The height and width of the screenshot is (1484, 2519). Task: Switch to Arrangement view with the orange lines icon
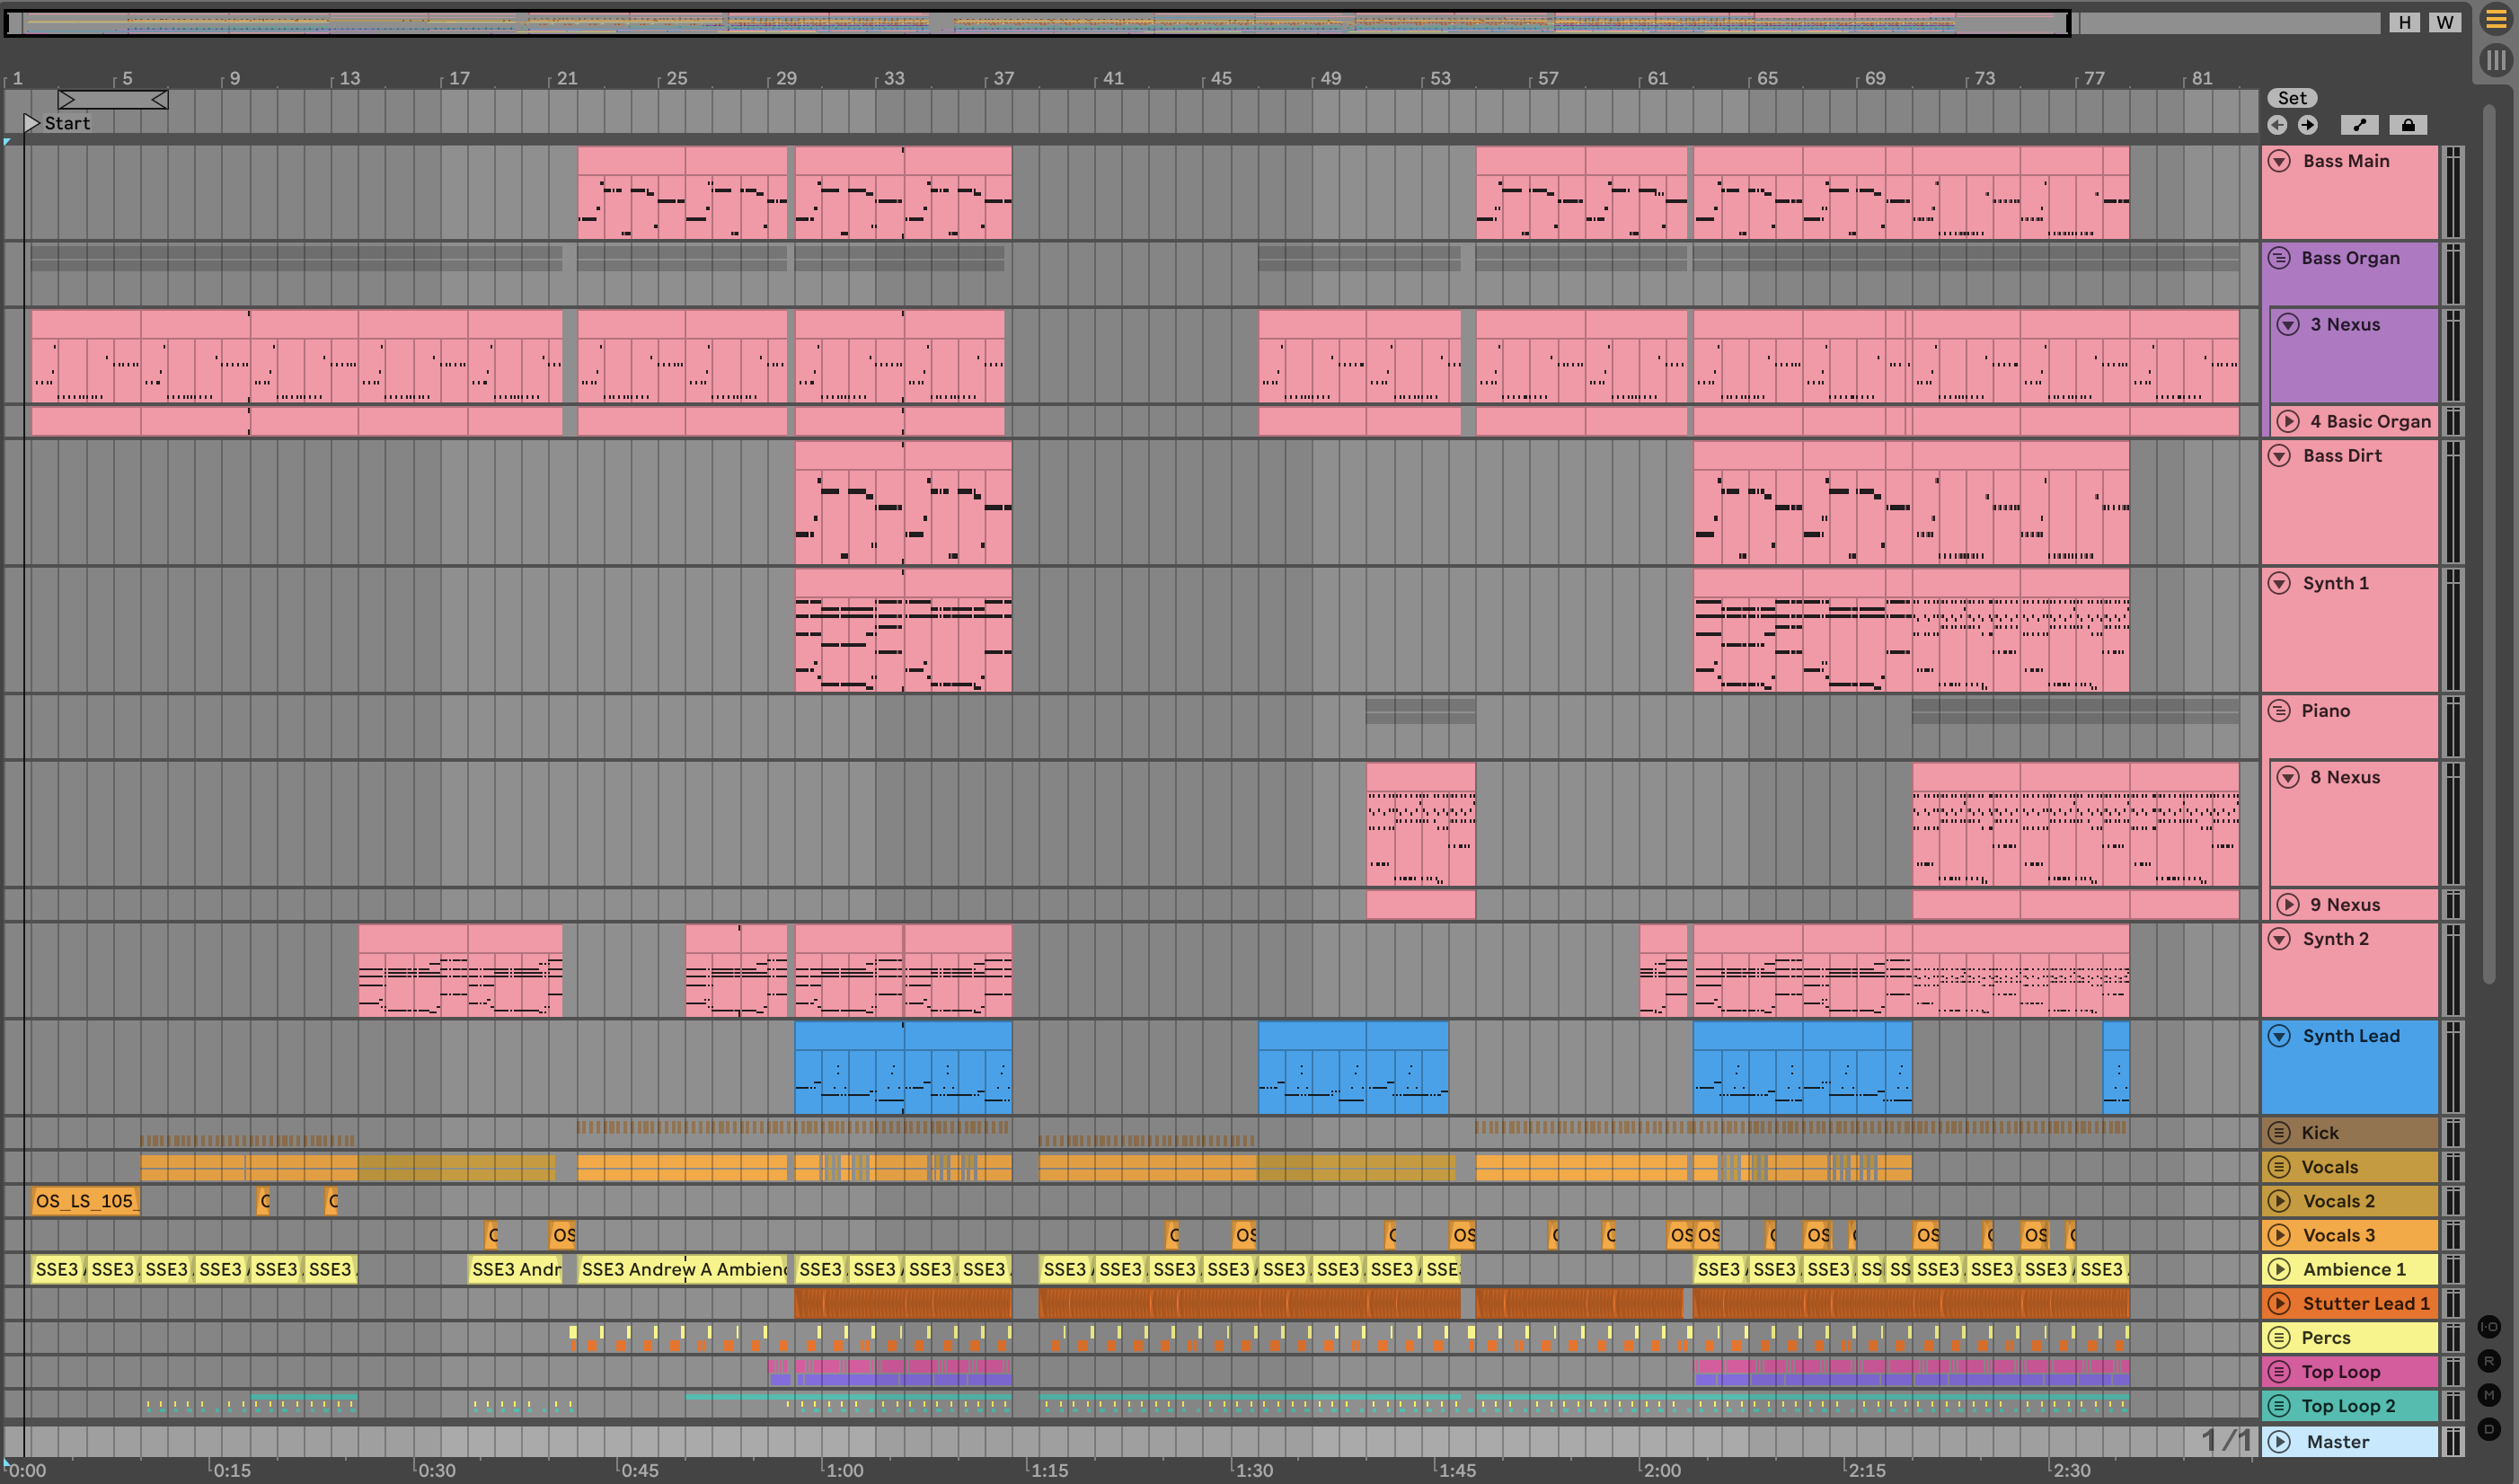pos(2496,21)
